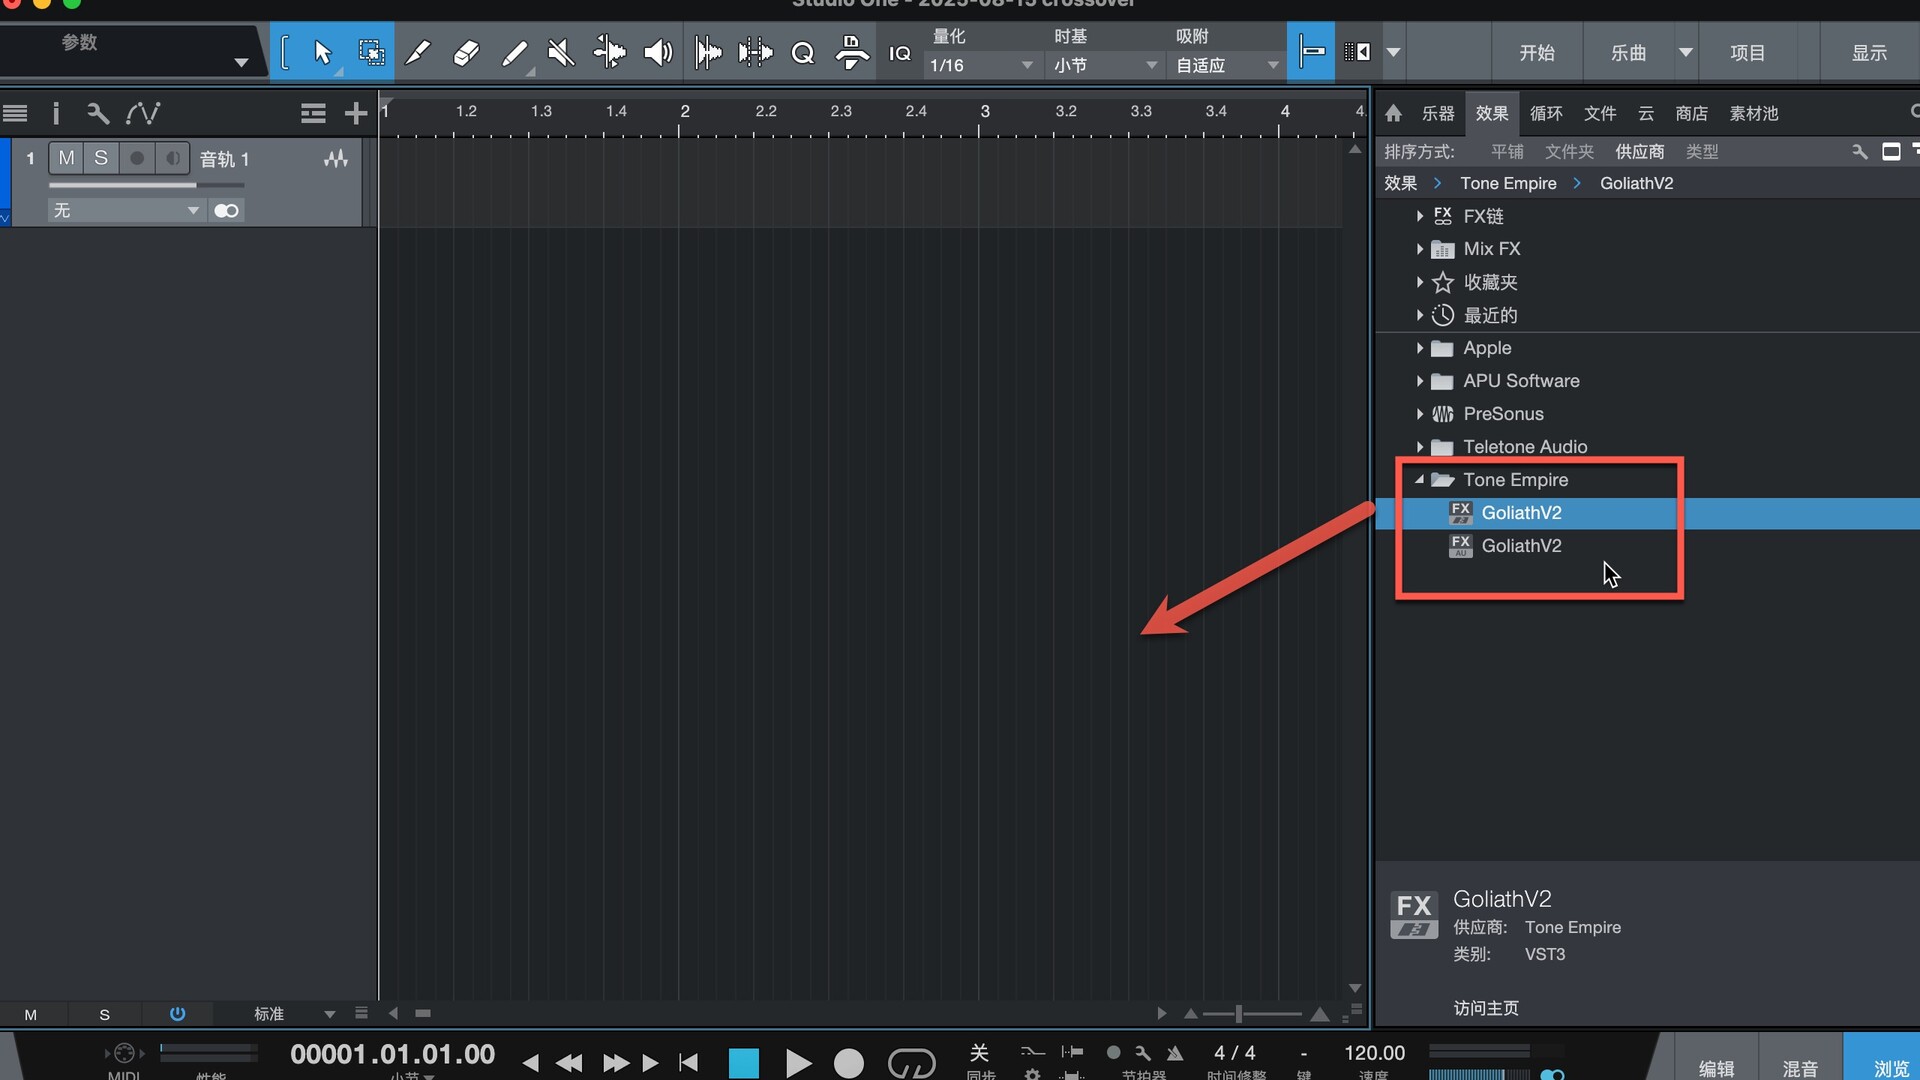Click the 访问主页 link

tap(1485, 1008)
